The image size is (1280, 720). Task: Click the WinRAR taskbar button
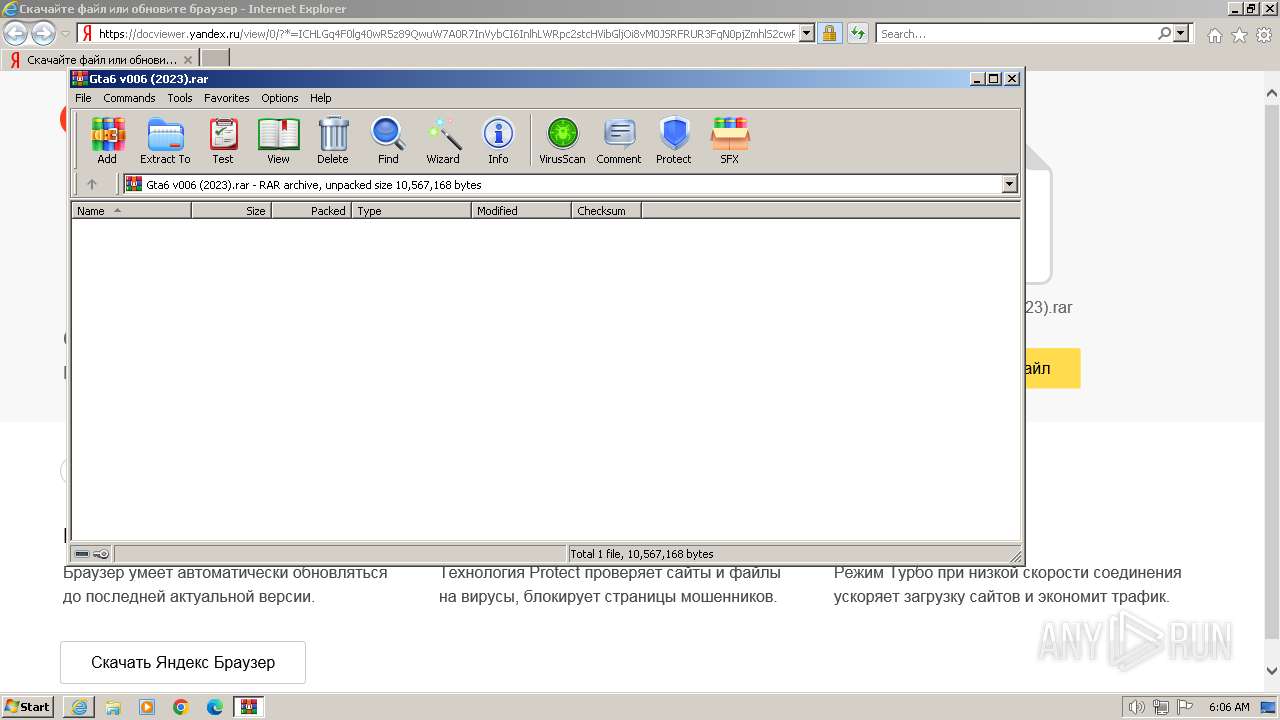coord(249,707)
